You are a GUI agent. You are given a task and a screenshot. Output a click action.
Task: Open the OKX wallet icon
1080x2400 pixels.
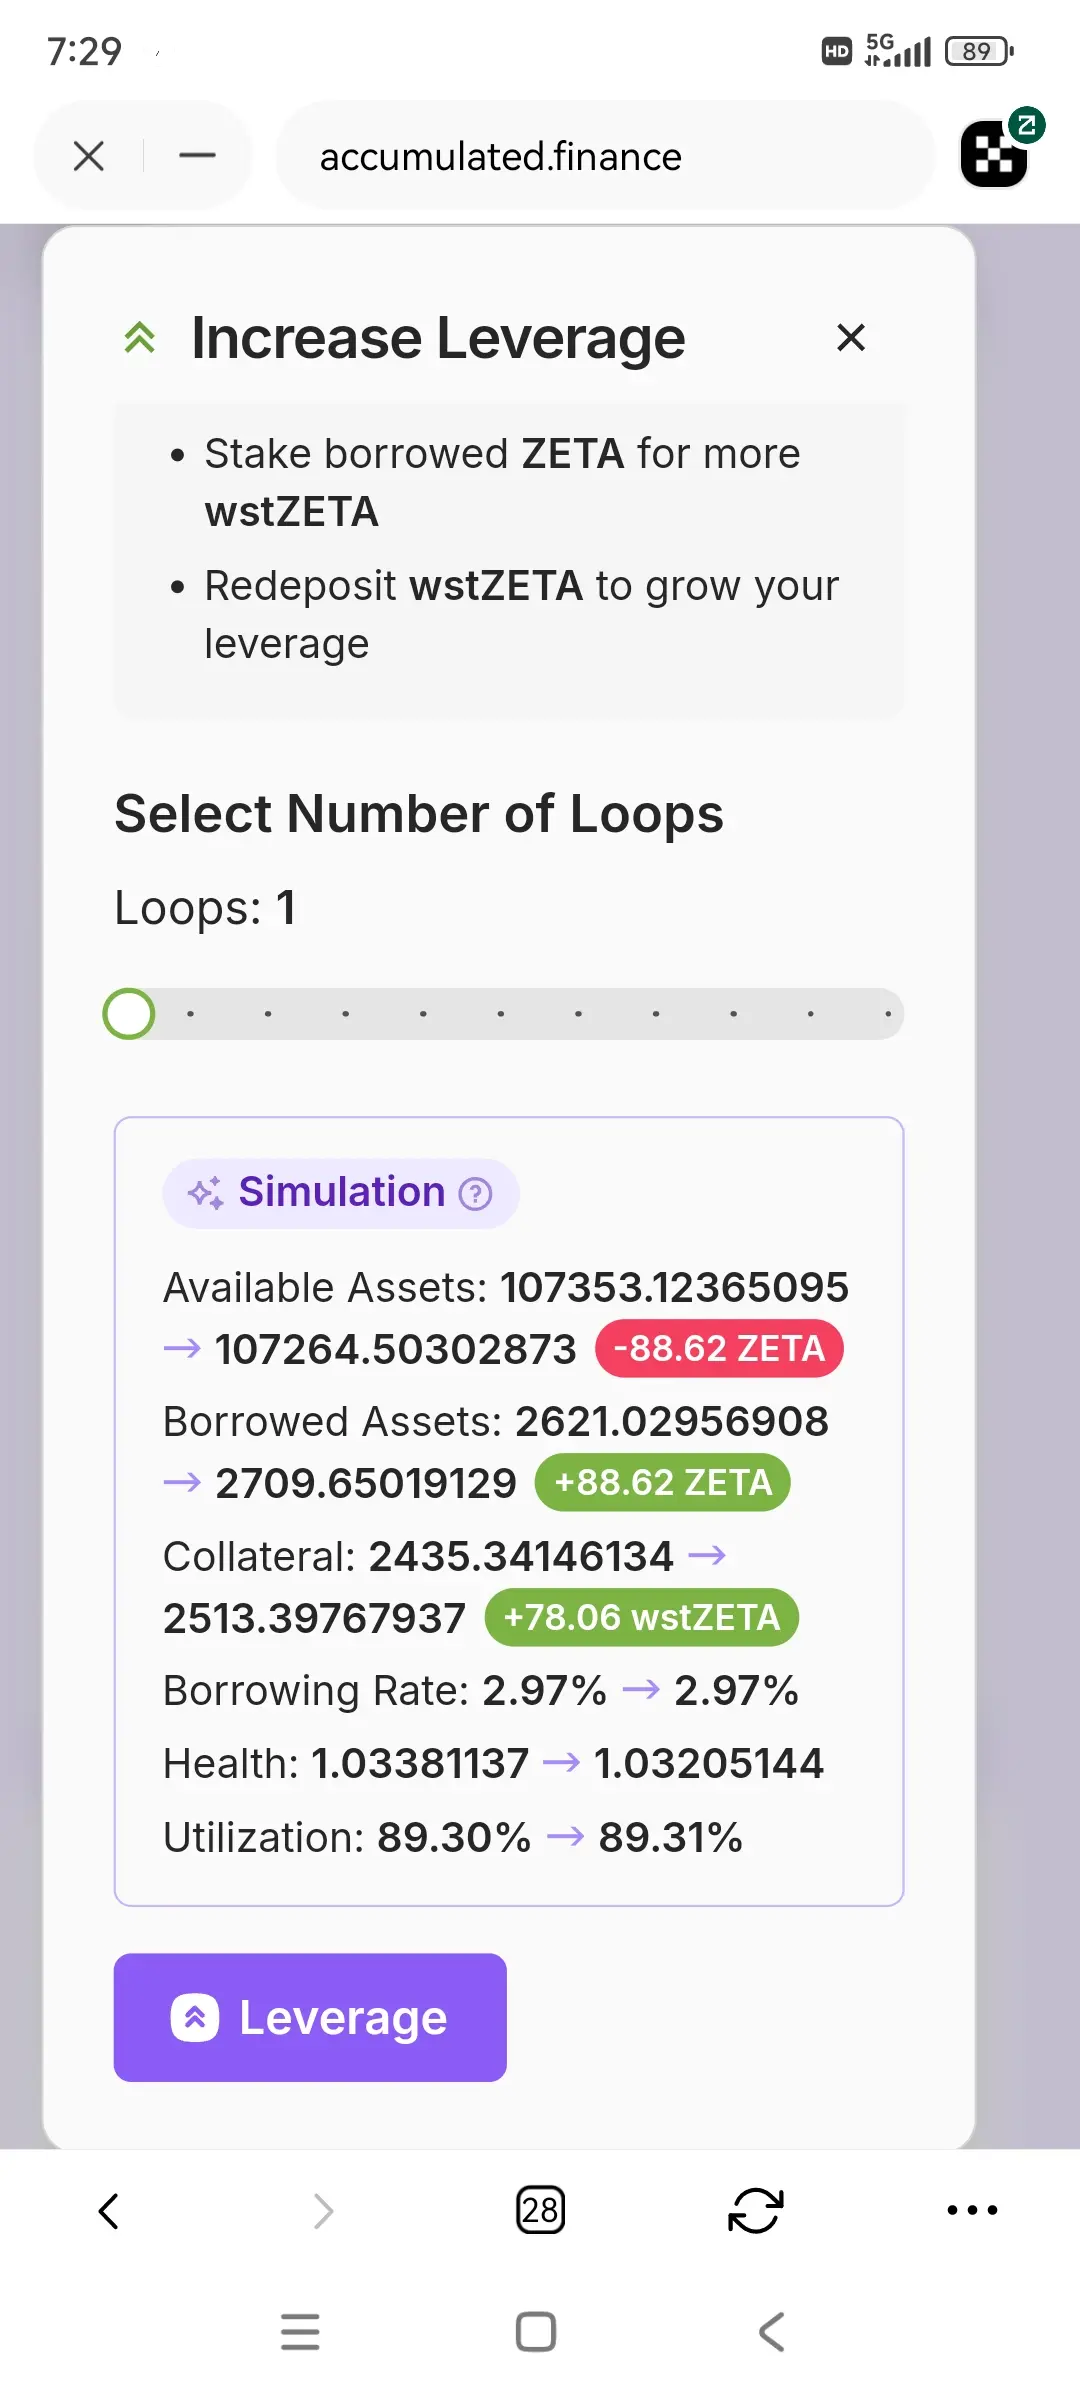995,154
